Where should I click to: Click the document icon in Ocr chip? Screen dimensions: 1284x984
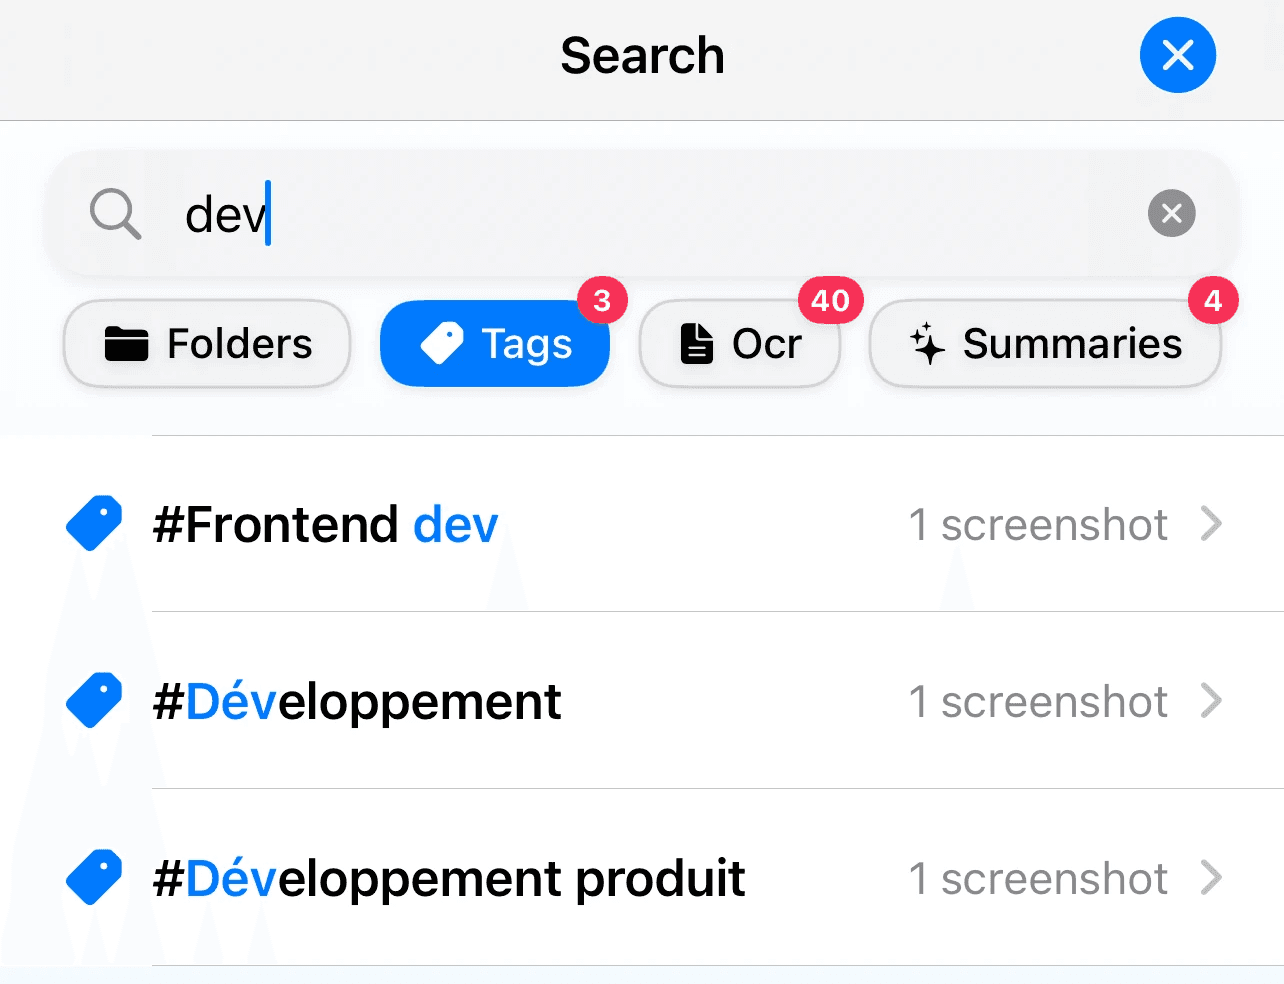pyautogui.click(x=697, y=344)
